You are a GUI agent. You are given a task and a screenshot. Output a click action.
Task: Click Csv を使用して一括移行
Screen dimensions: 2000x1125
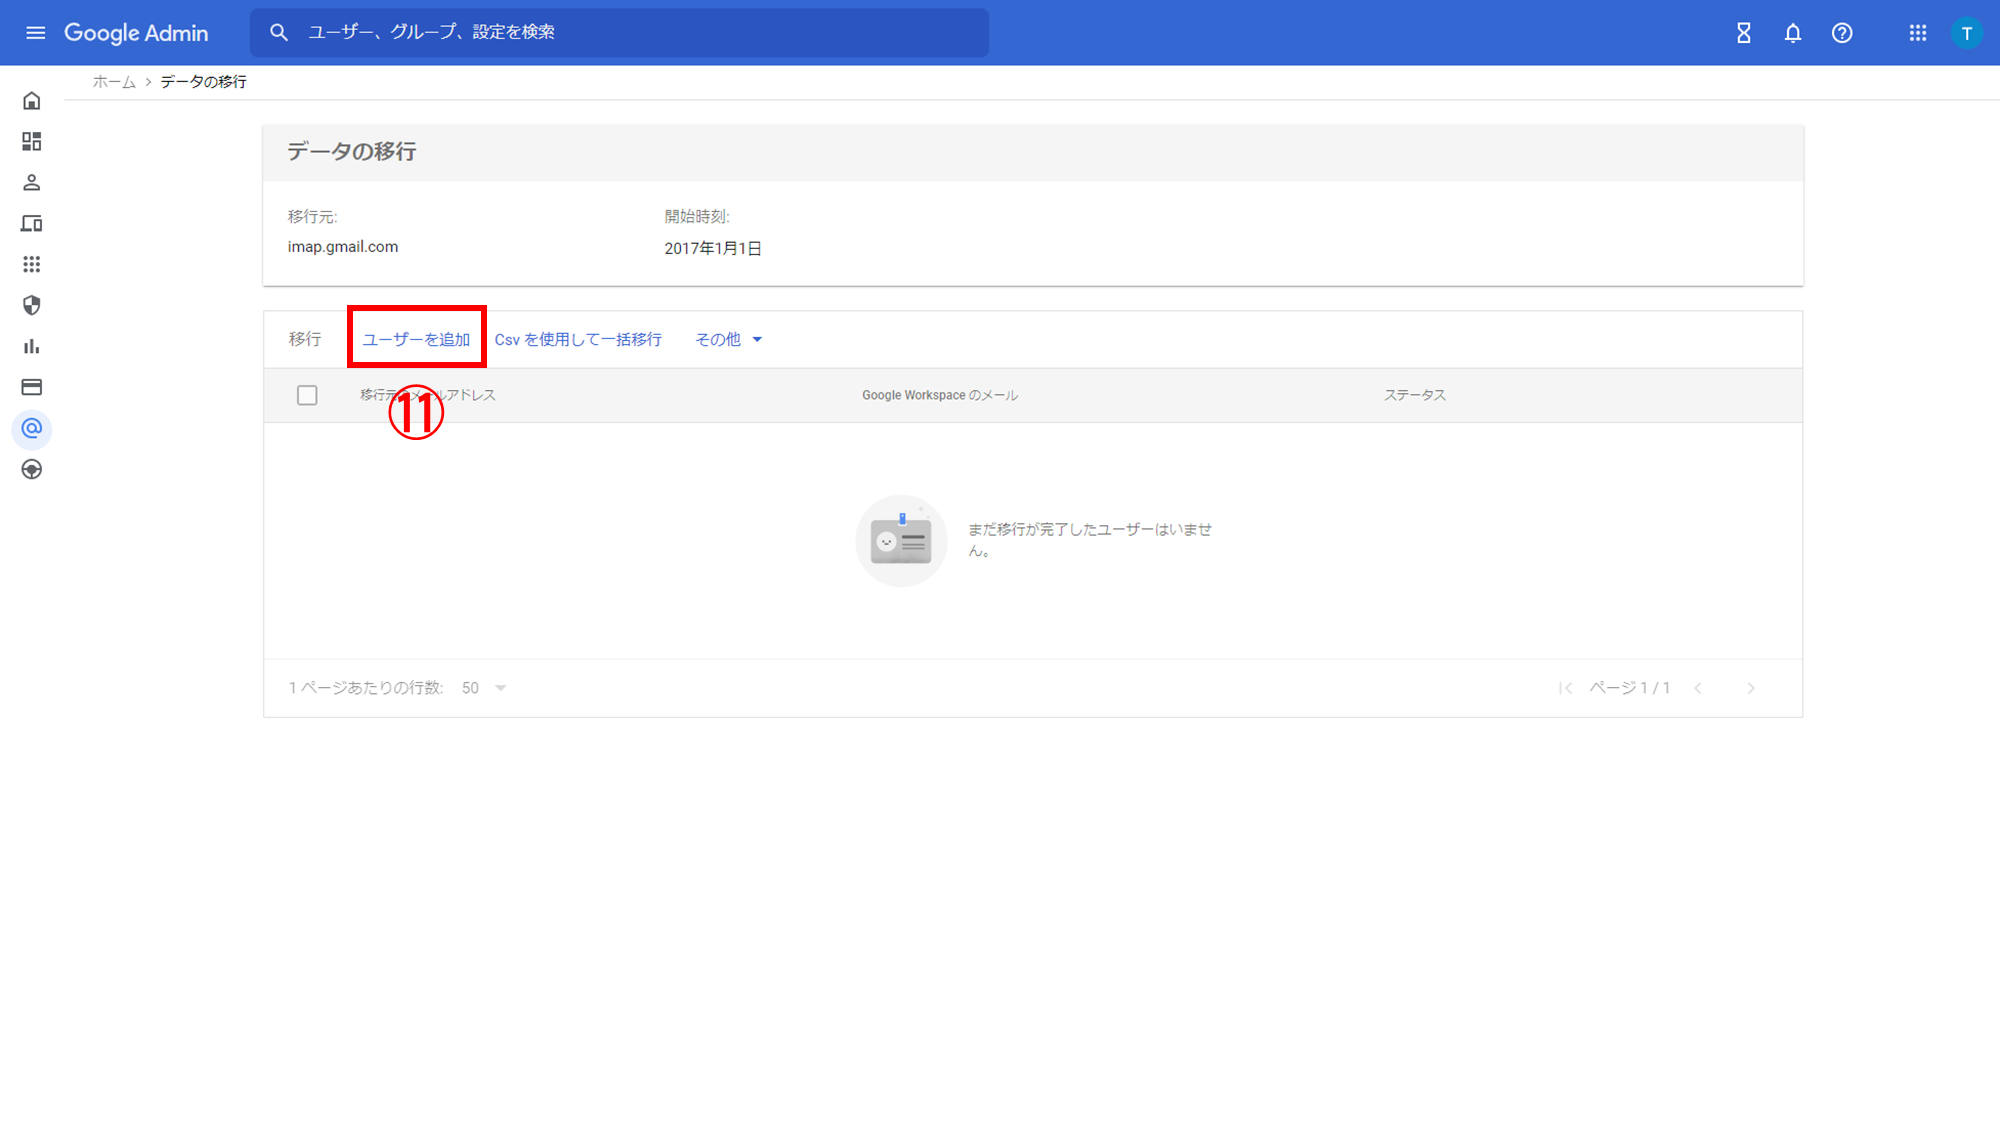coord(578,339)
